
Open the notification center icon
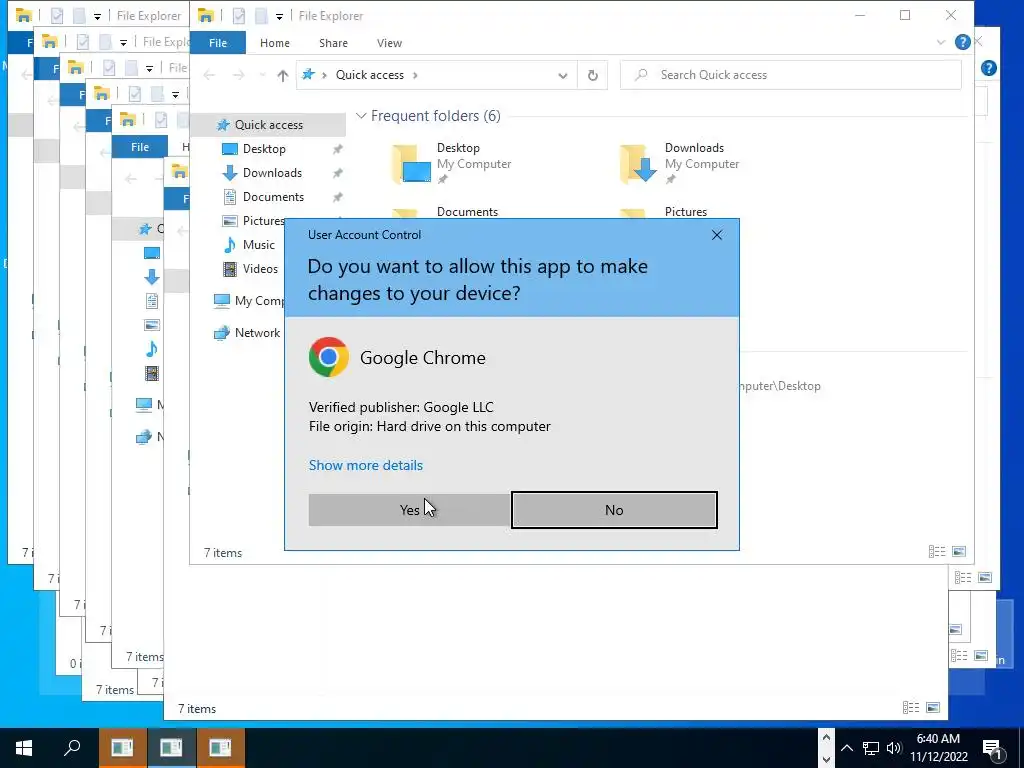(993, 749)
